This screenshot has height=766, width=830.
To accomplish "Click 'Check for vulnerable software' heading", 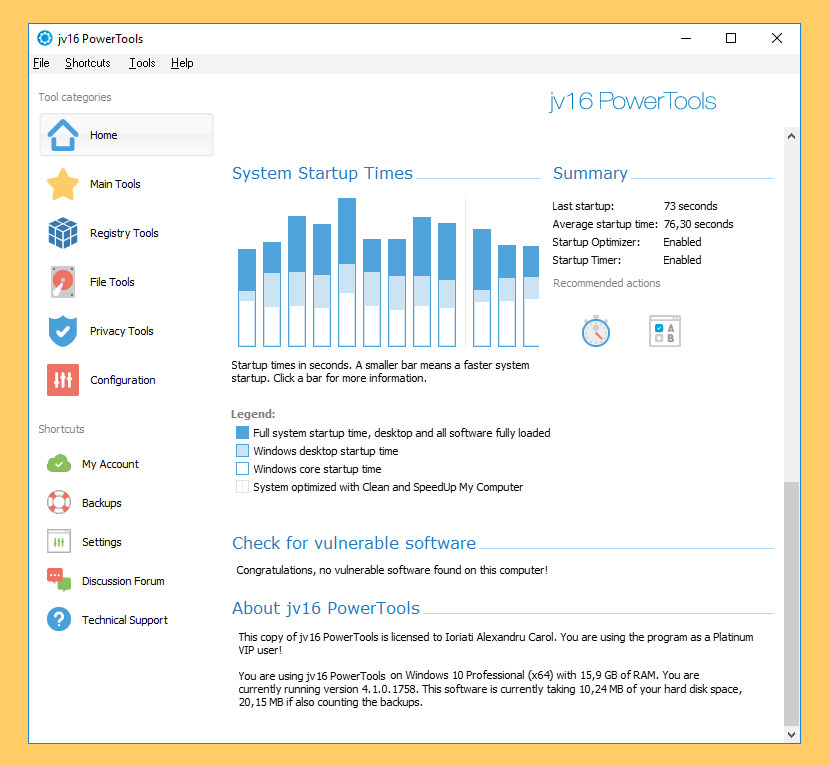I will point(354,543).
